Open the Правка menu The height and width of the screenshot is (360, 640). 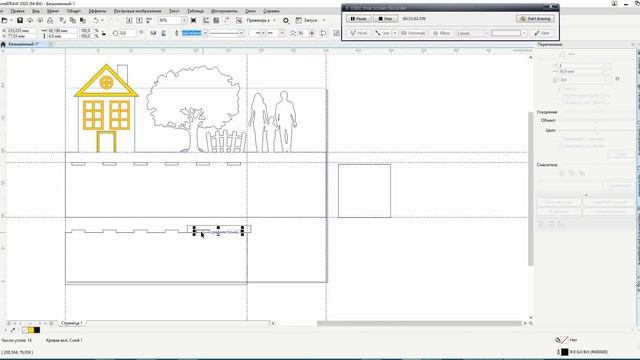(17, 11)
